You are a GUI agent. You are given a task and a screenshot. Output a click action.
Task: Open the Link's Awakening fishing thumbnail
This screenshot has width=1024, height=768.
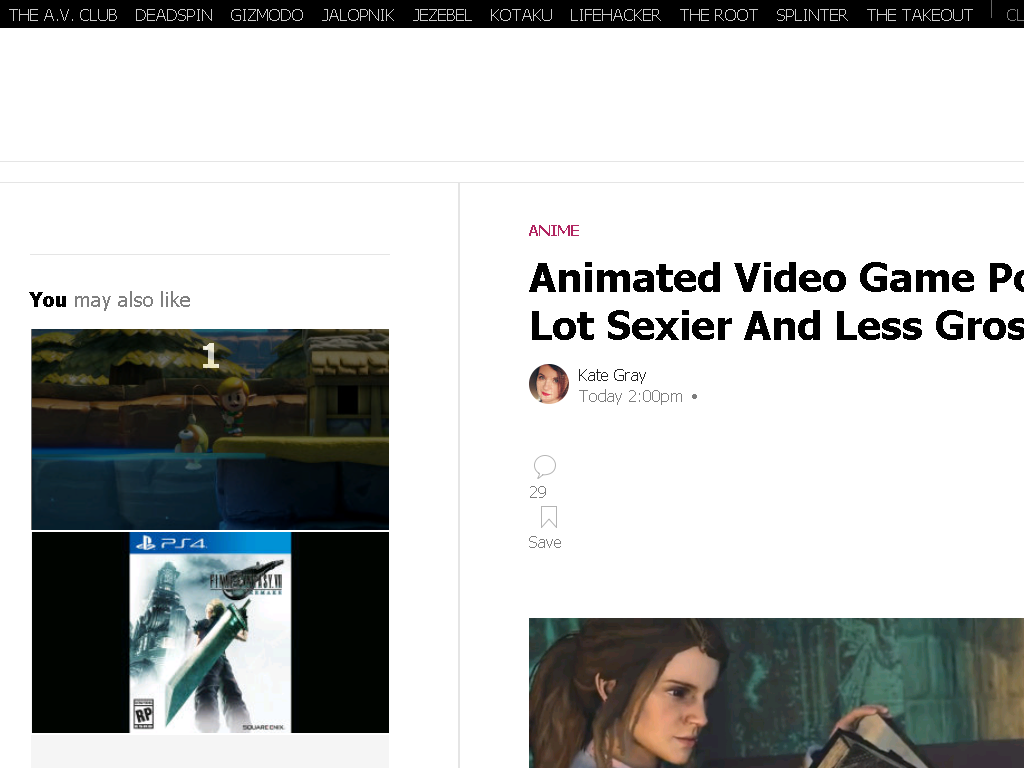tap(210, 429)
